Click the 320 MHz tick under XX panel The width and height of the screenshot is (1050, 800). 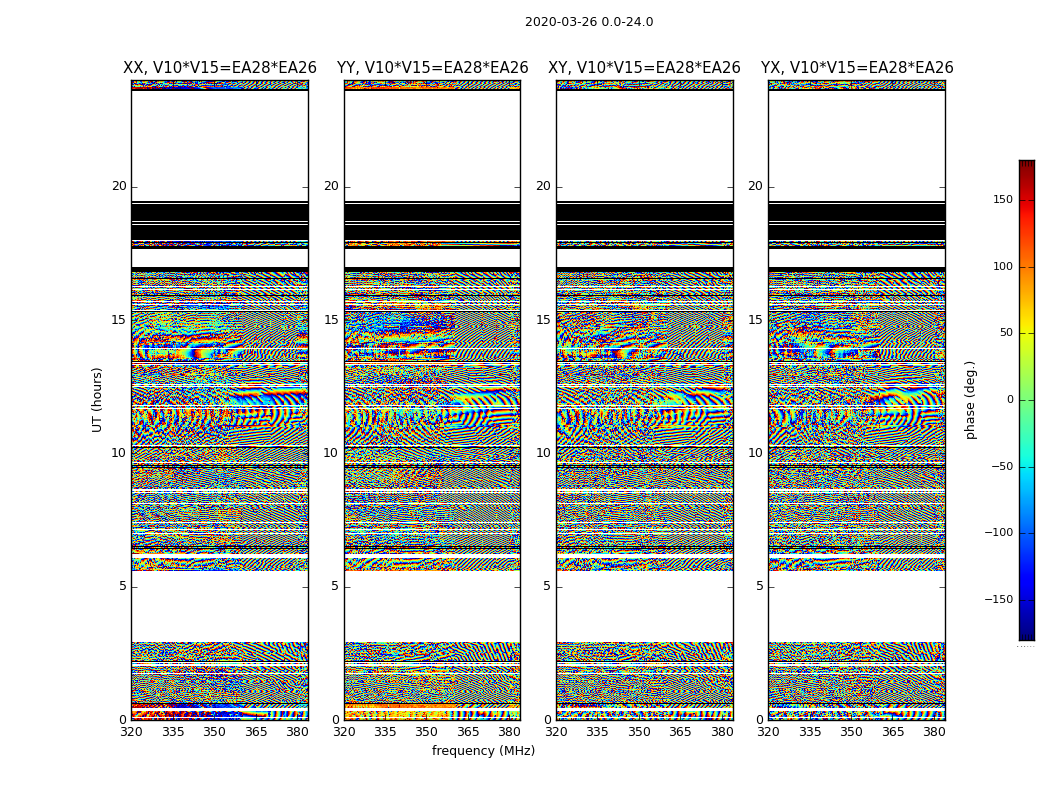click(131, 732)
